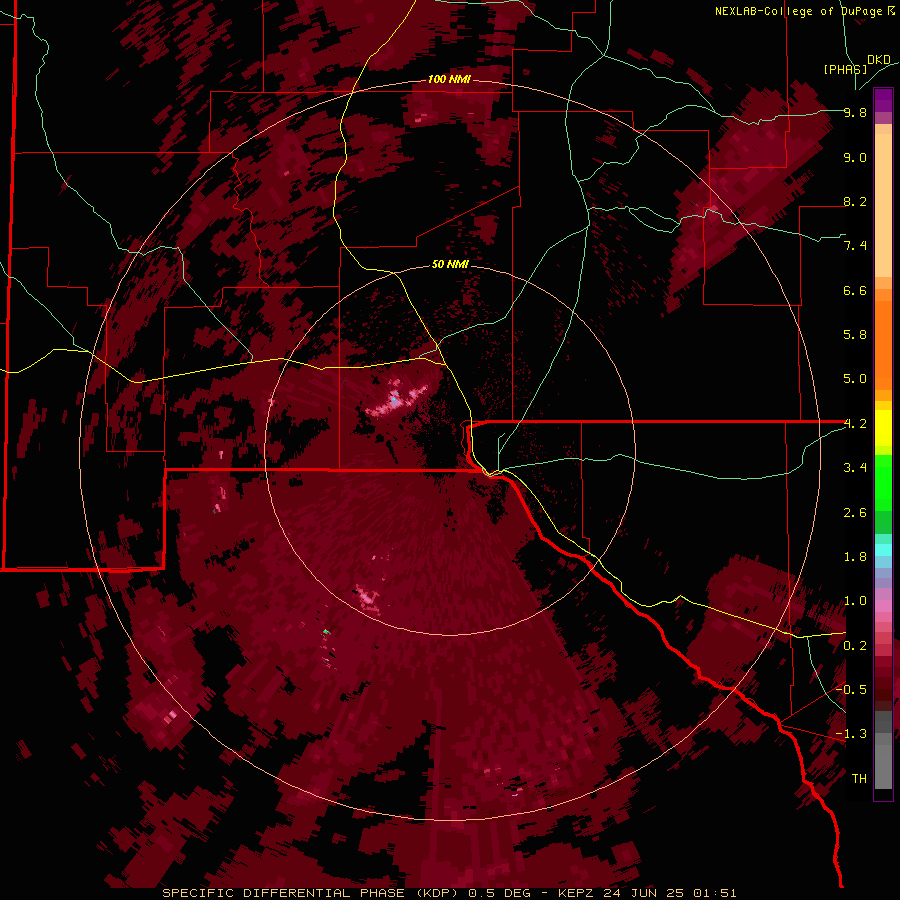Viewport: 900px width, 900px height.
Task: Click the 8.2 scale value
Action: pos(855,201)
